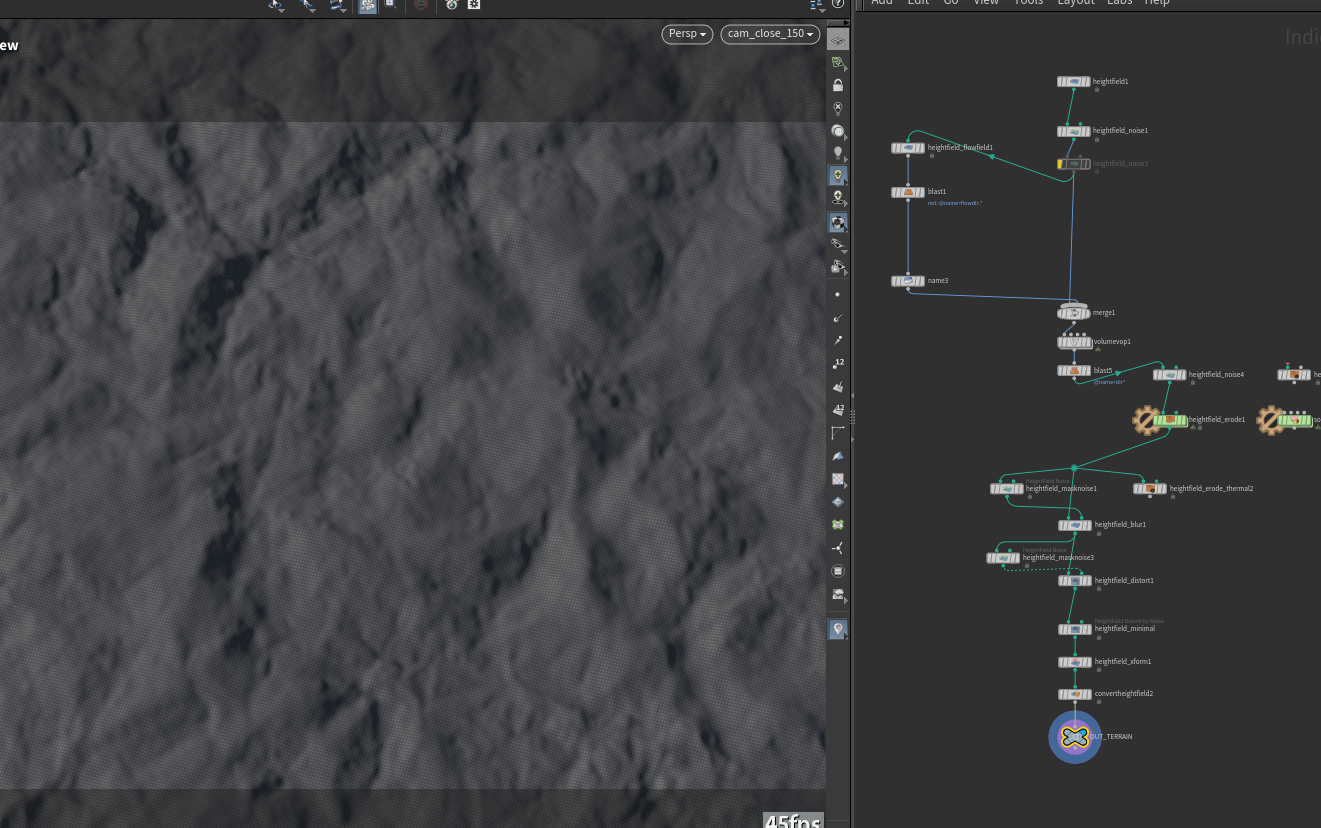Toggle display points dot icon
Viewport: 1321px width, 828px height.
[x=838, y=294]
